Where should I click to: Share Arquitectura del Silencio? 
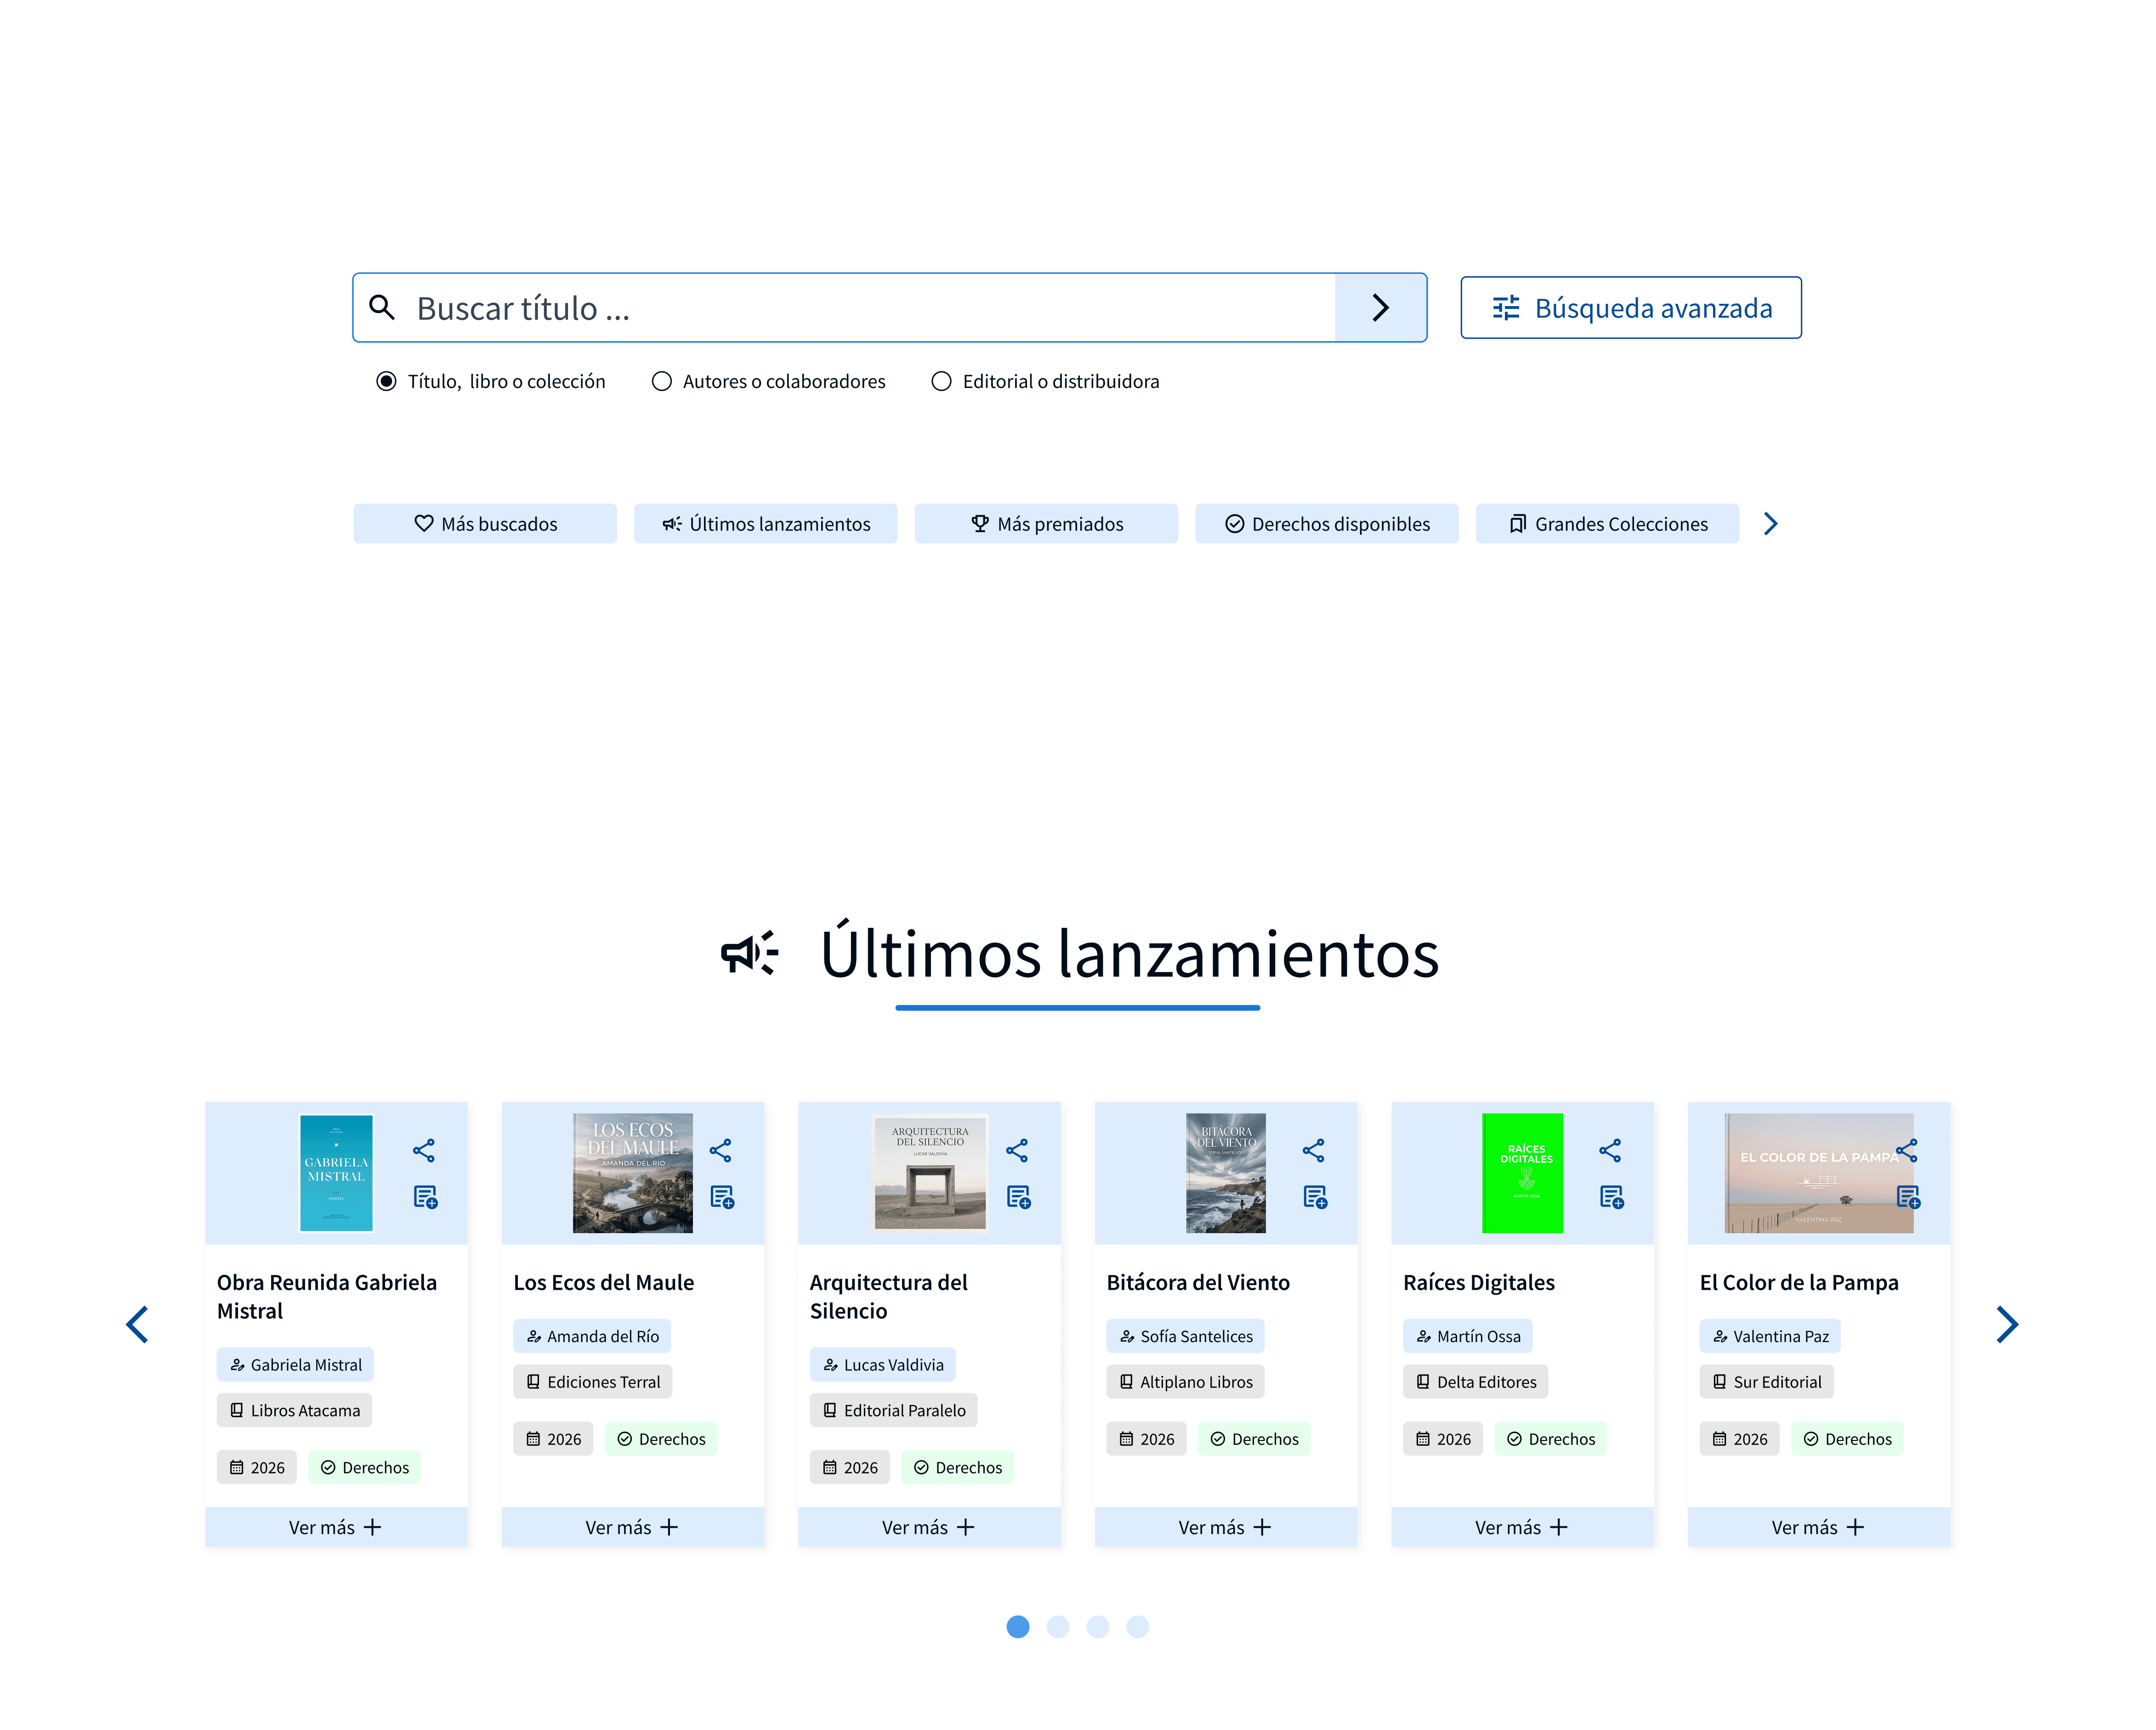(1017, 1150)
